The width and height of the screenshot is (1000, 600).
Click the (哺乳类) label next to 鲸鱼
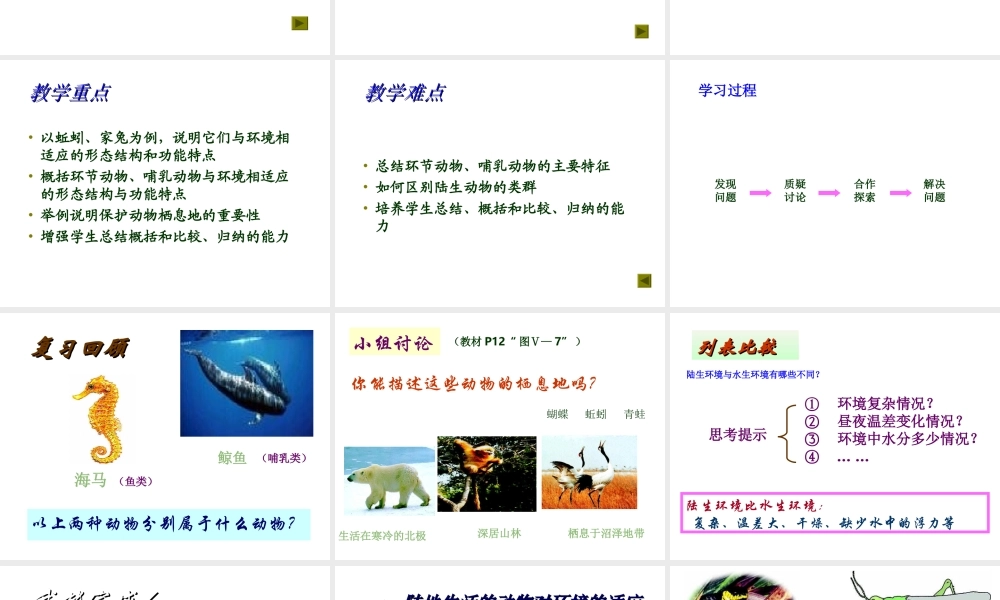tap(284, 458)
